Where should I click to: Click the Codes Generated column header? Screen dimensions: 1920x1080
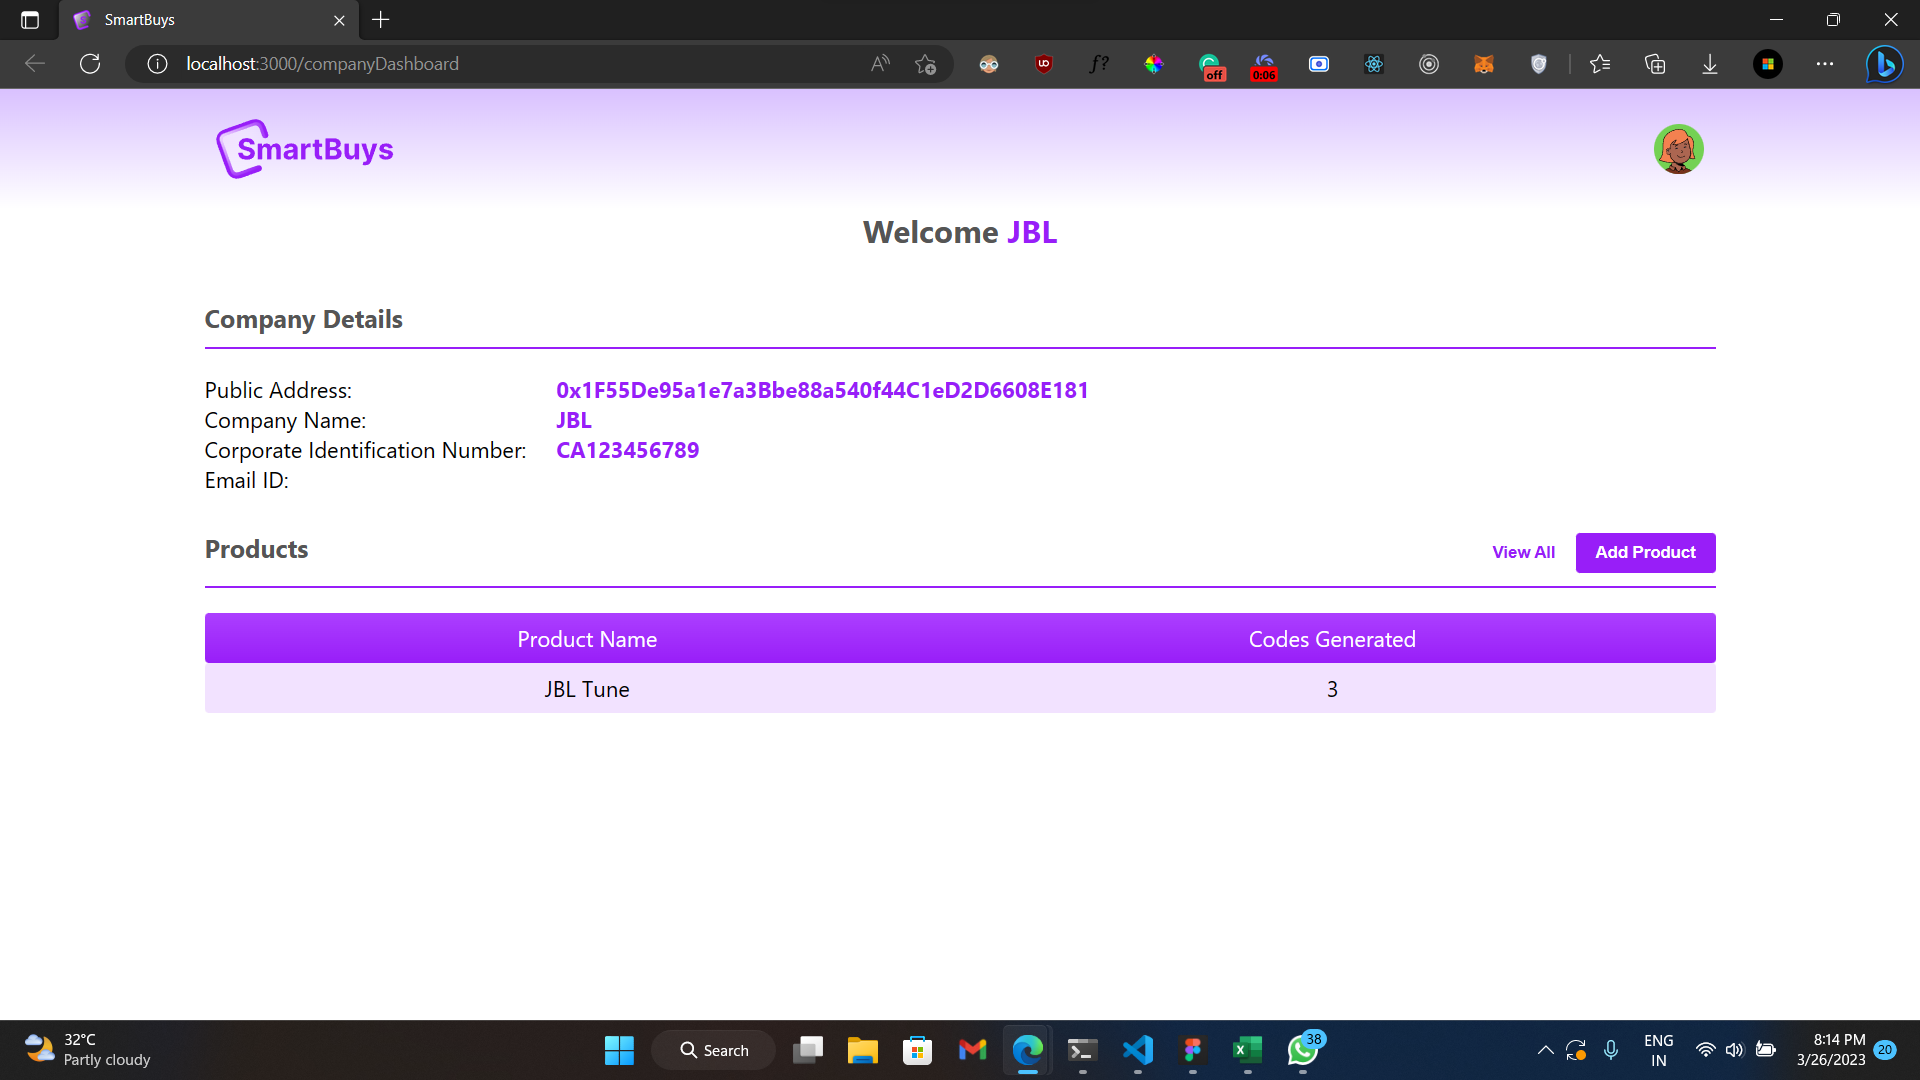click(1332, 638)
